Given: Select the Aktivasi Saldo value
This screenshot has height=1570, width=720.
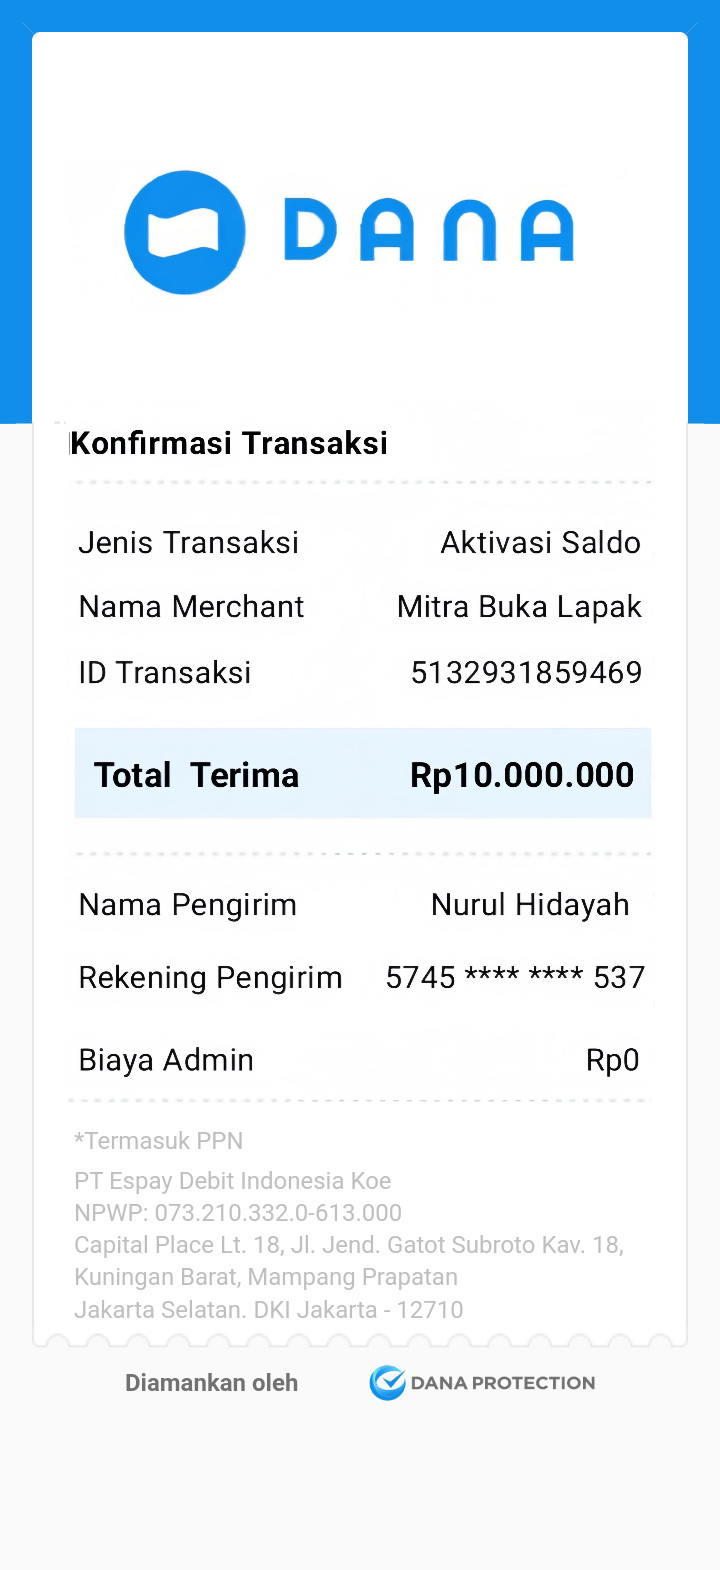Looking at the screenshot, I should [541, 542].
